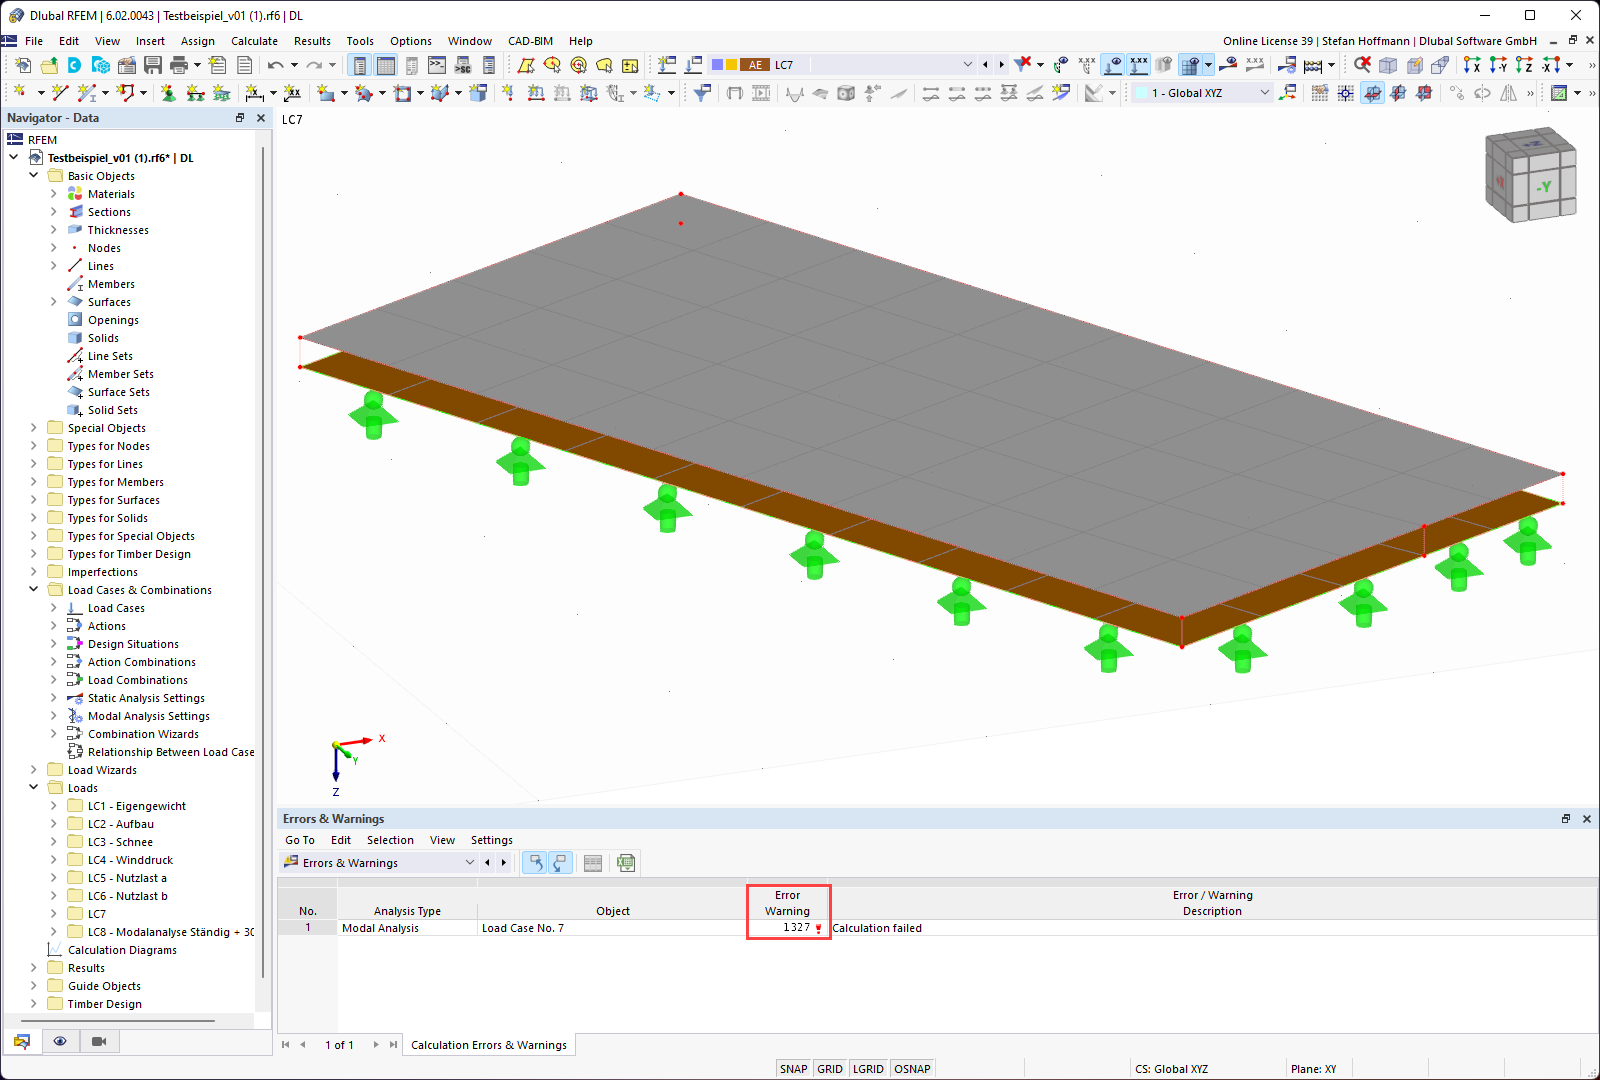Viewport: 1600px width, 1080px height.
Task: Click the Navigator vertical scrollbar
Action: point(263,560)
